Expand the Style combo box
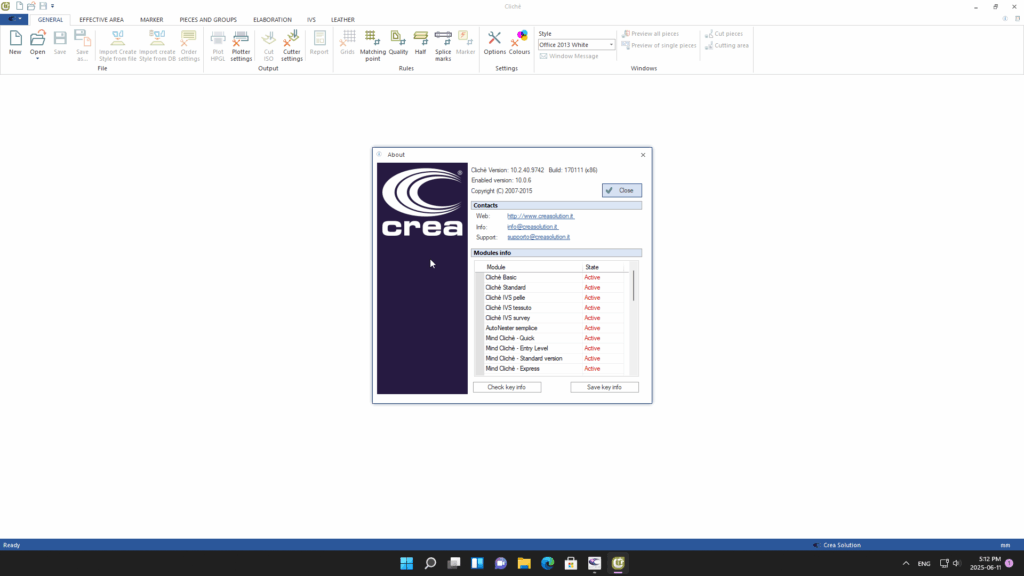The width and height of the screenshot is (1024, 576). 611,45
